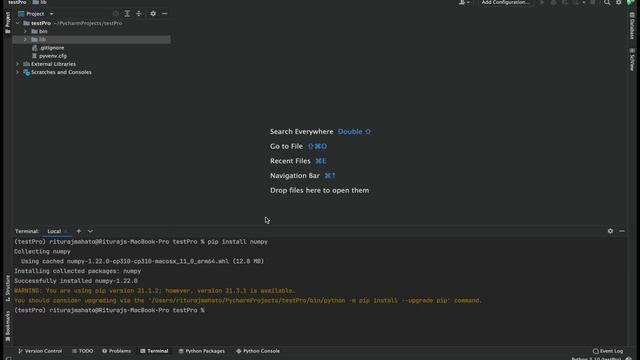
Task: Click the 'pip install numpy' command text
Action: [238, 242]
